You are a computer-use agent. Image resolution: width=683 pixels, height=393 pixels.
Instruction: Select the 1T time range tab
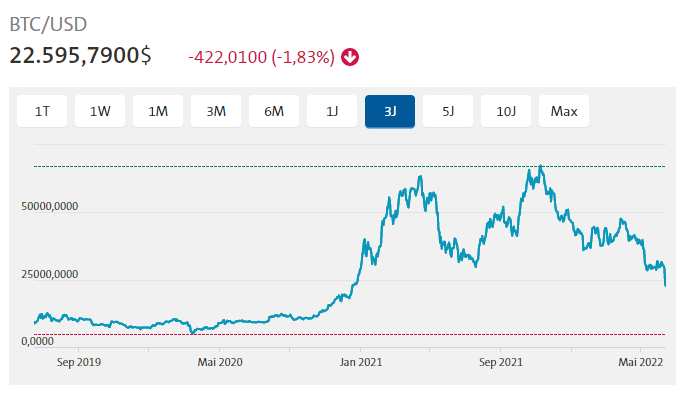42,111
